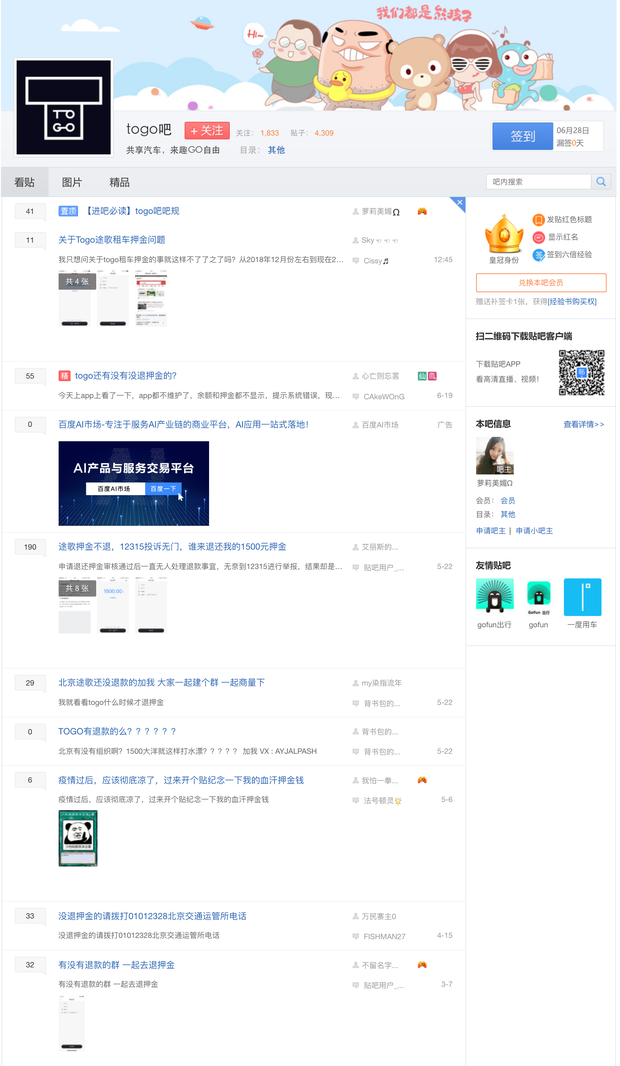Click the 经验书购买权 link

pyautogui.click(x=572, y=302)
